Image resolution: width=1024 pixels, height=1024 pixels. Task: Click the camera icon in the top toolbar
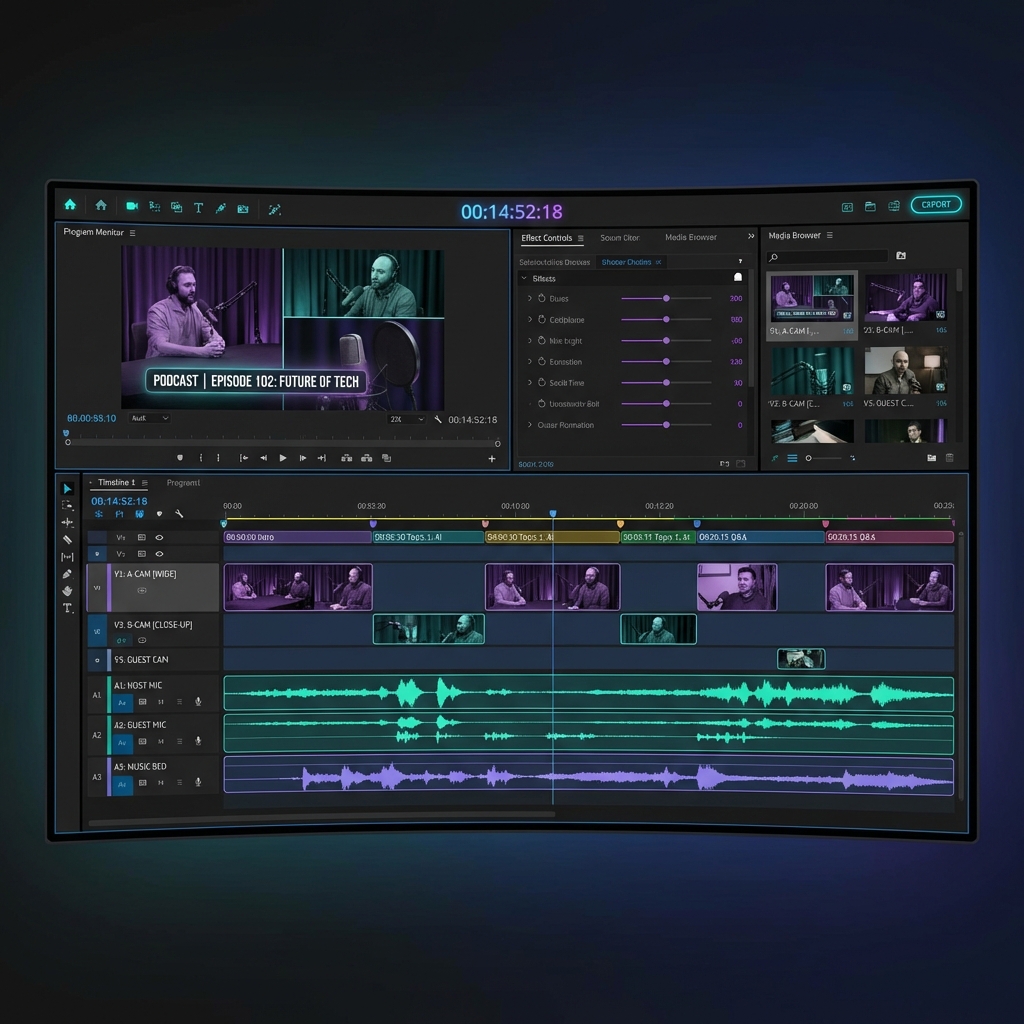tap(133, 207)
